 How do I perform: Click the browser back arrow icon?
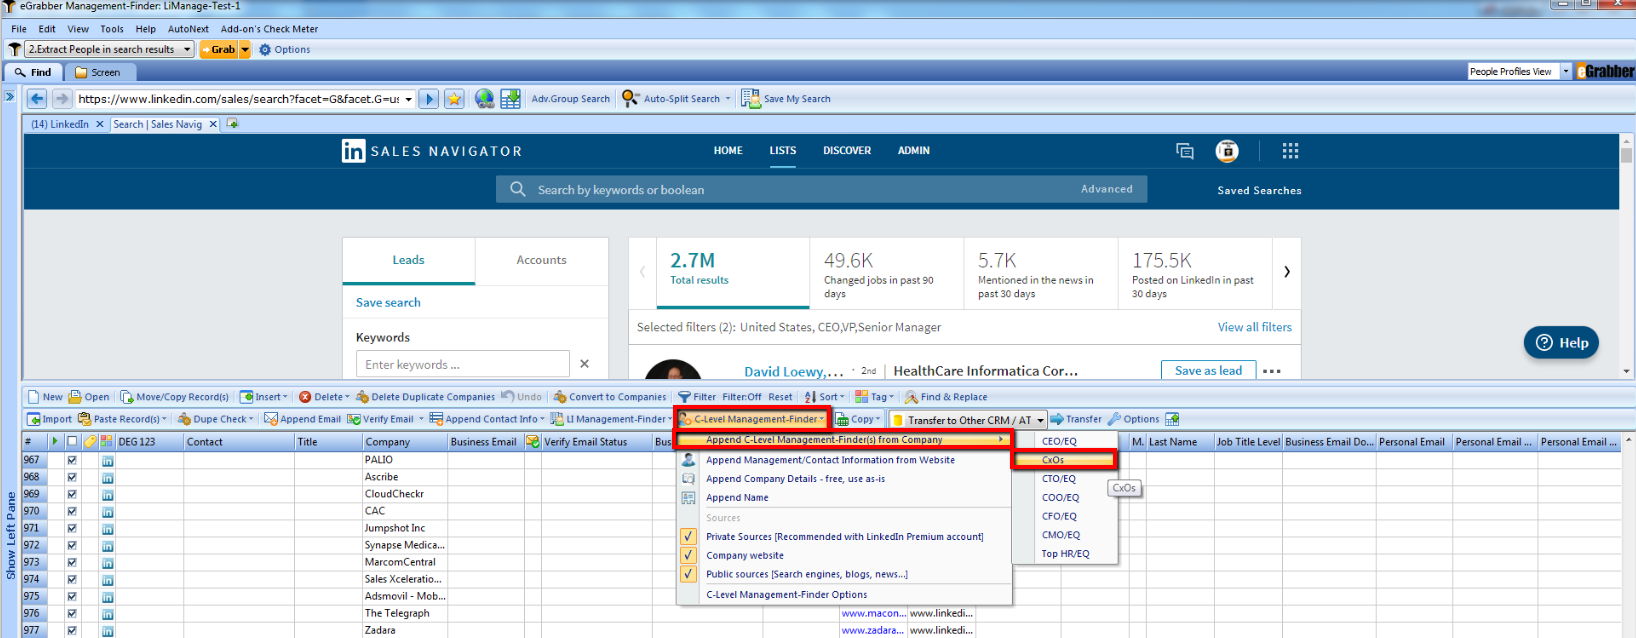coord(37,99)
